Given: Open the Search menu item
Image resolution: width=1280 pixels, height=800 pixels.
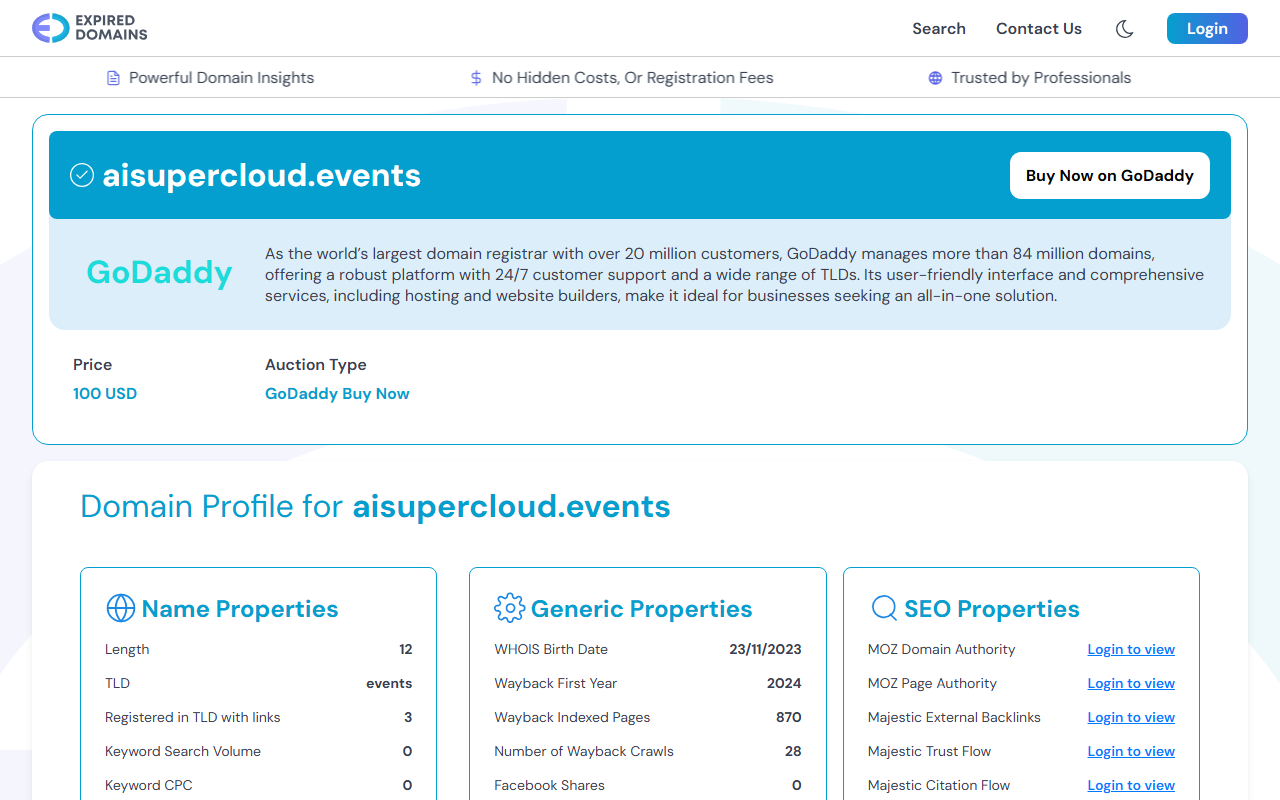Looking at the screenshot, I should point(939,29).
